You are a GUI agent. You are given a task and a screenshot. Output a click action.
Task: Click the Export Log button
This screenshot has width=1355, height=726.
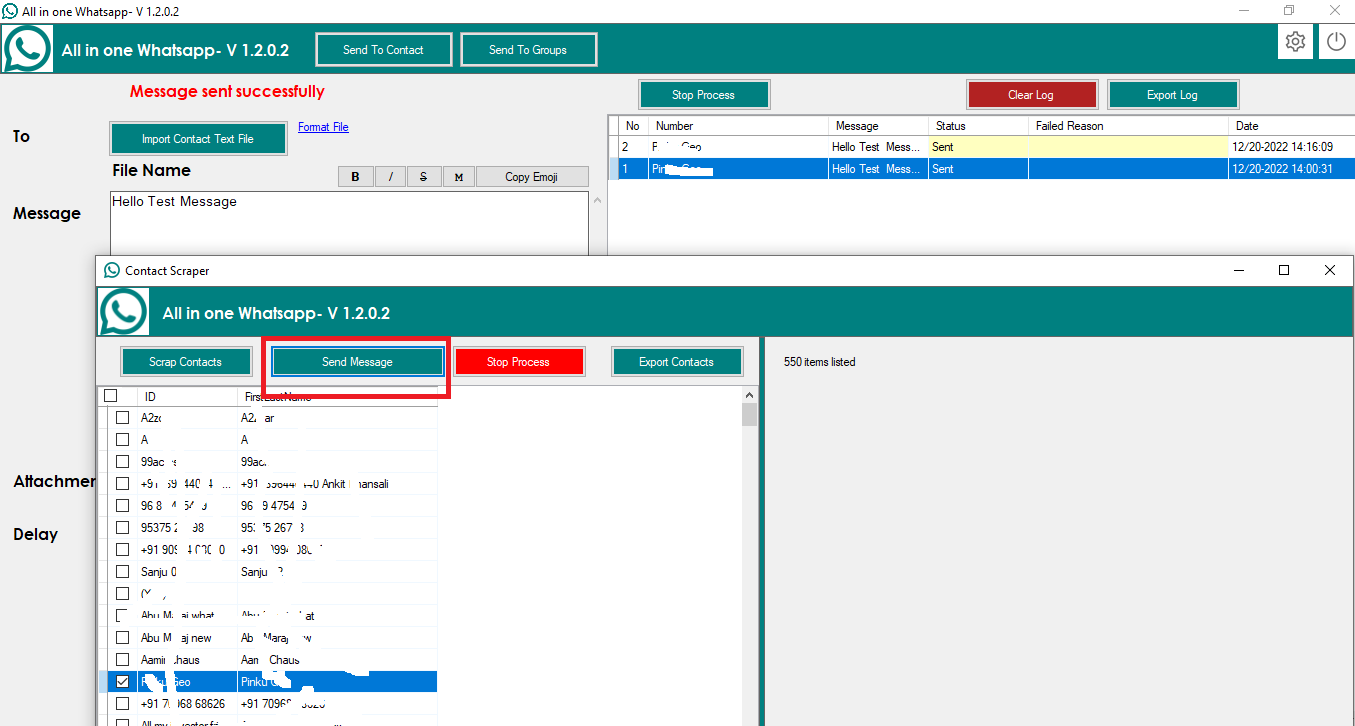[1173, 95]
